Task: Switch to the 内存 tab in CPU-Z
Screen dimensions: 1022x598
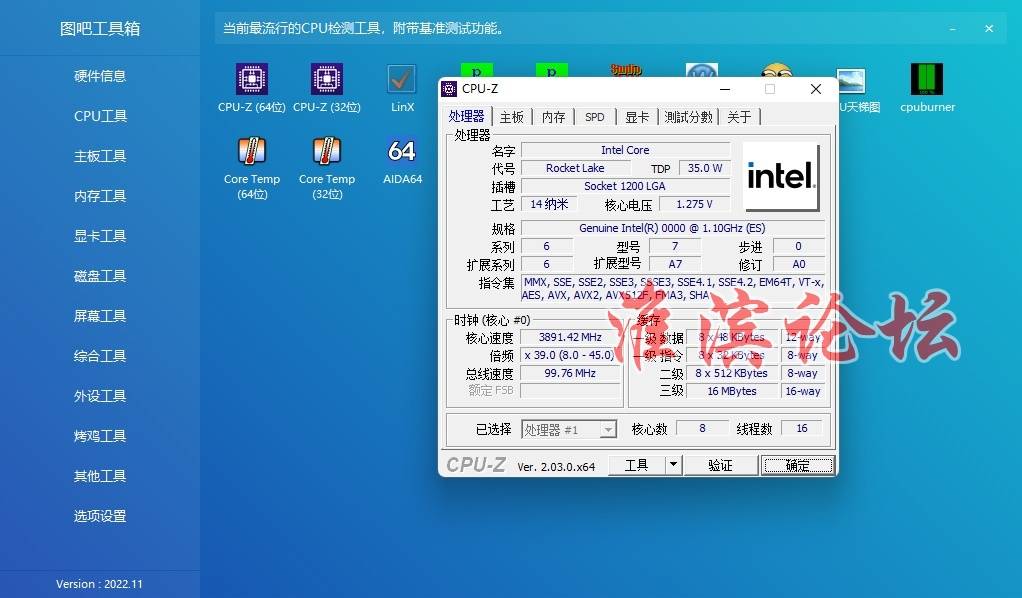Action: (553, 117)
